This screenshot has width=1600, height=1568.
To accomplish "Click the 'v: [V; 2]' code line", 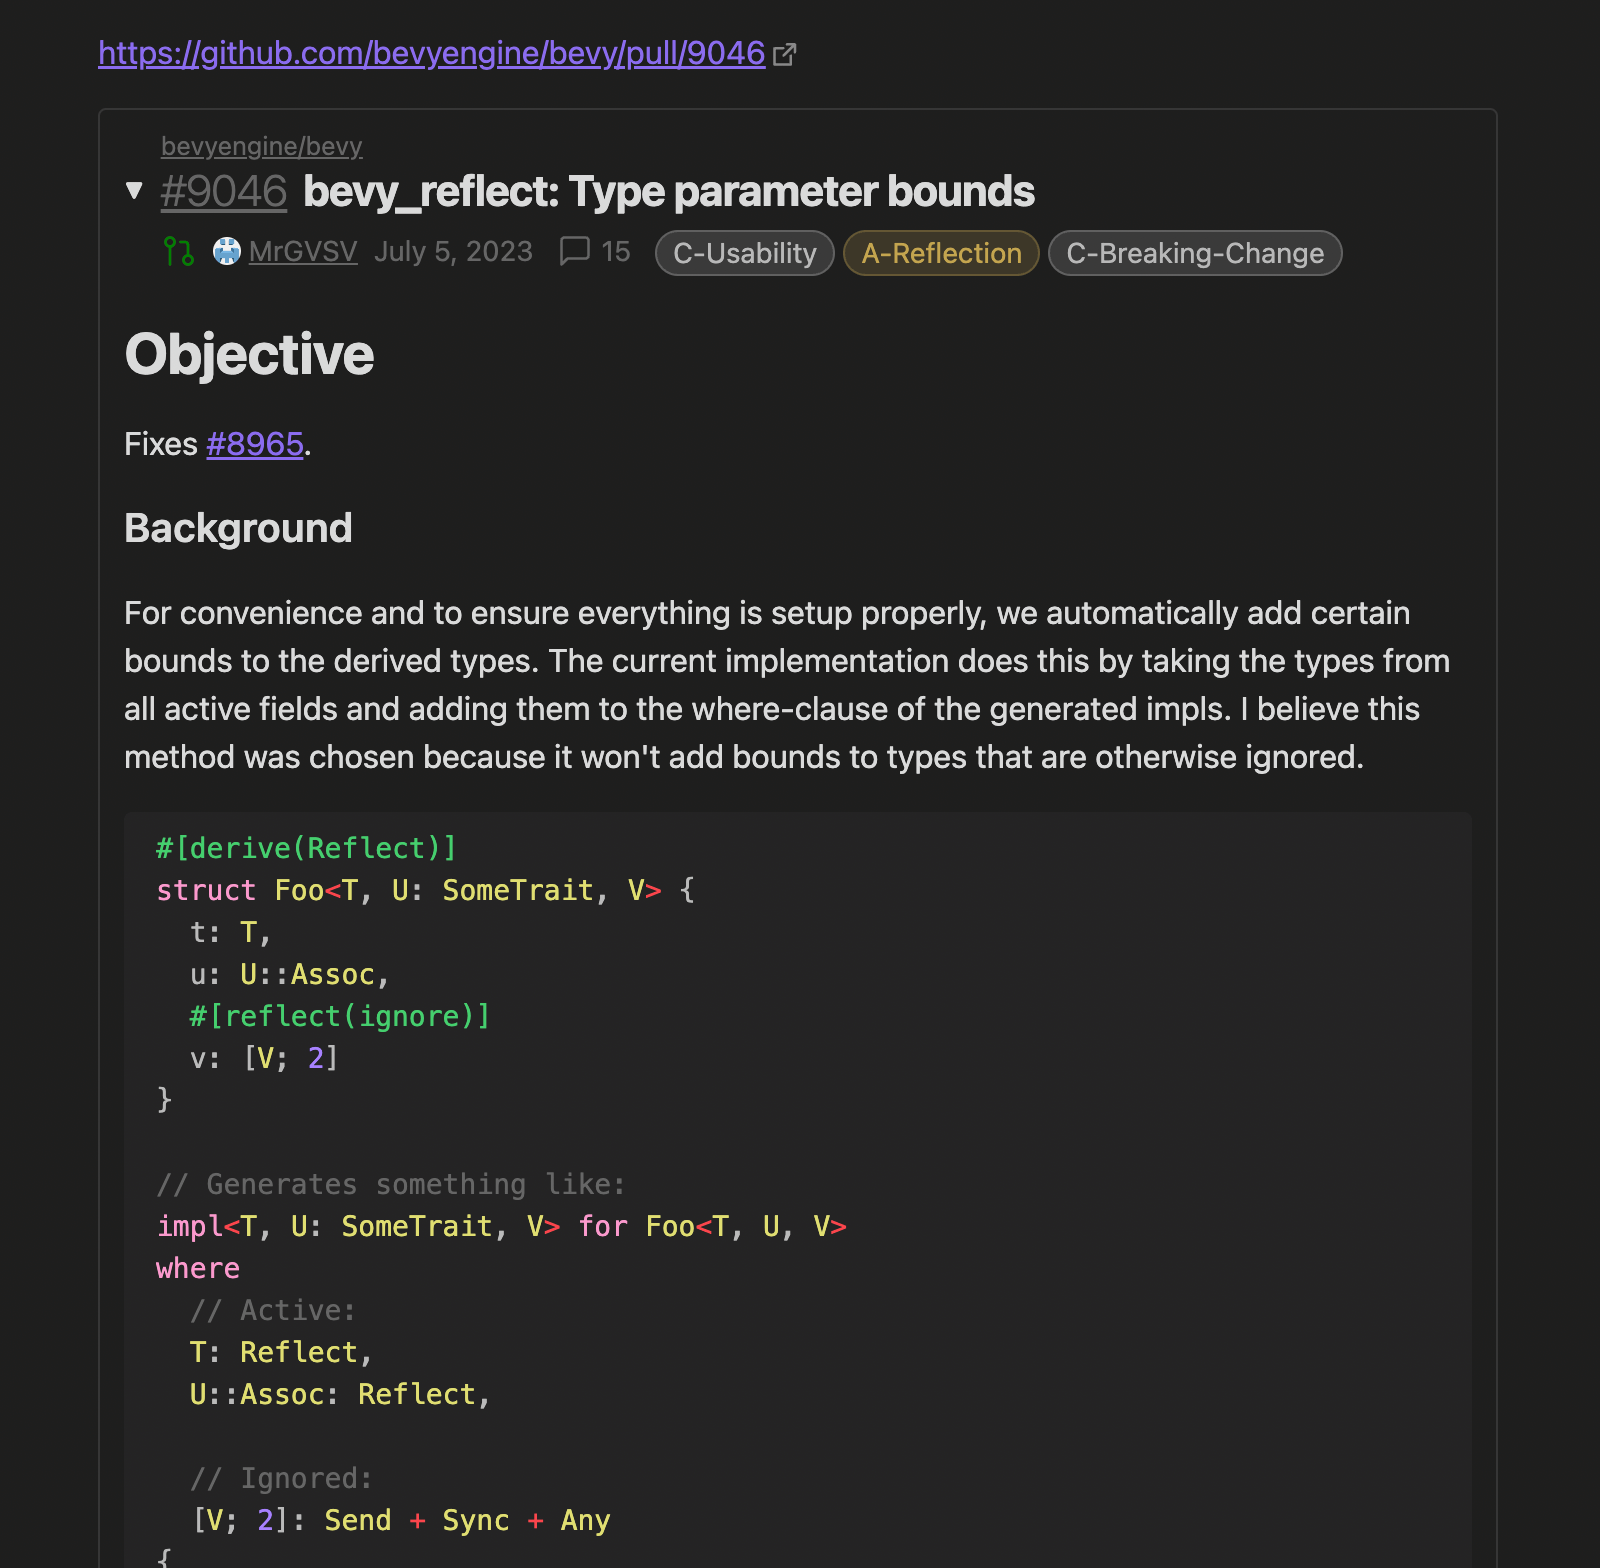I will [264, 1058].
